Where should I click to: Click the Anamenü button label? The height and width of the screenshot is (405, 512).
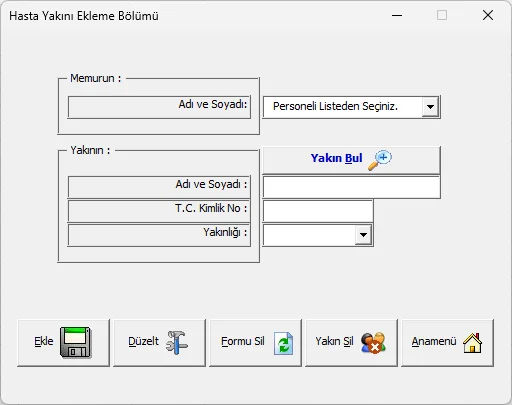pos(434,341)
